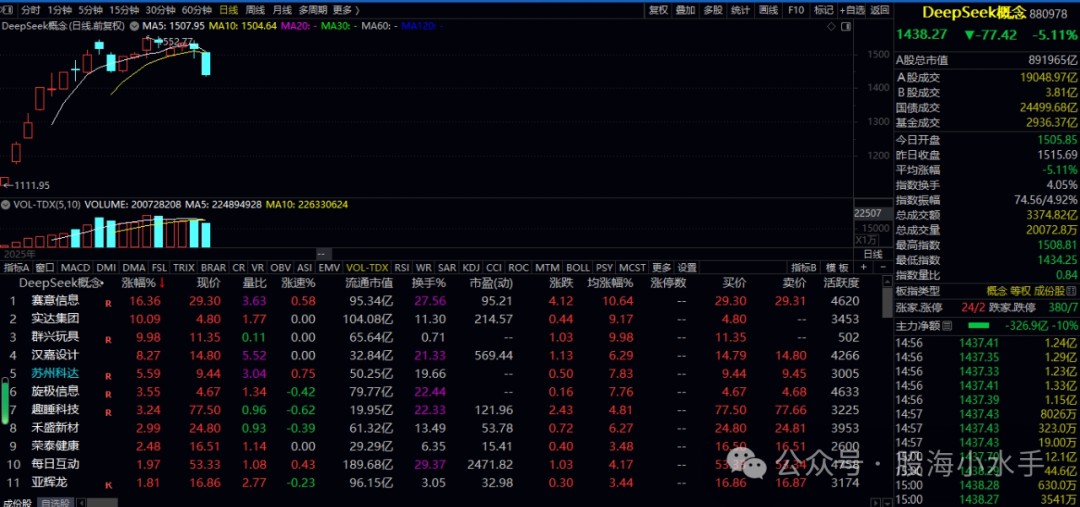Click the K marker beside 亚辉龙
1080x507 pixels.
coord(107,485)
